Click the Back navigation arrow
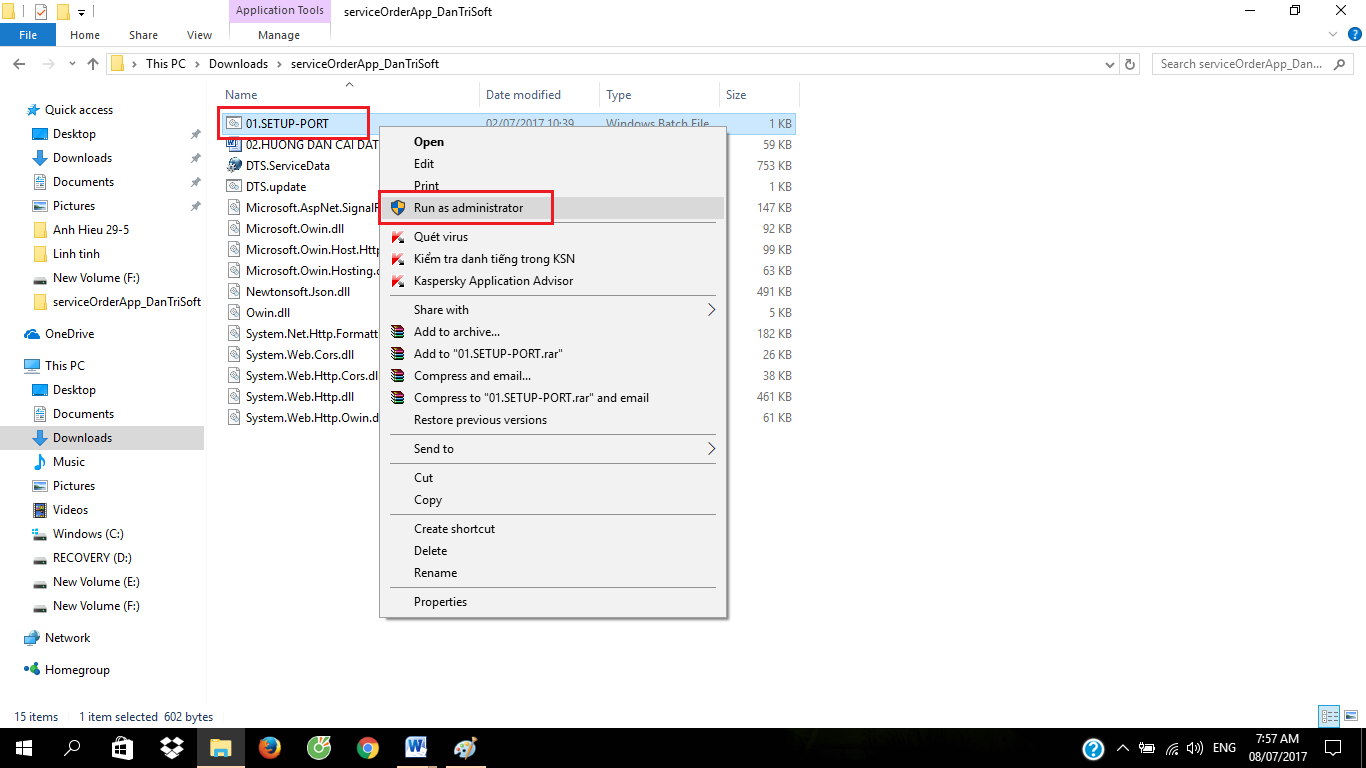 coord(18,64)
